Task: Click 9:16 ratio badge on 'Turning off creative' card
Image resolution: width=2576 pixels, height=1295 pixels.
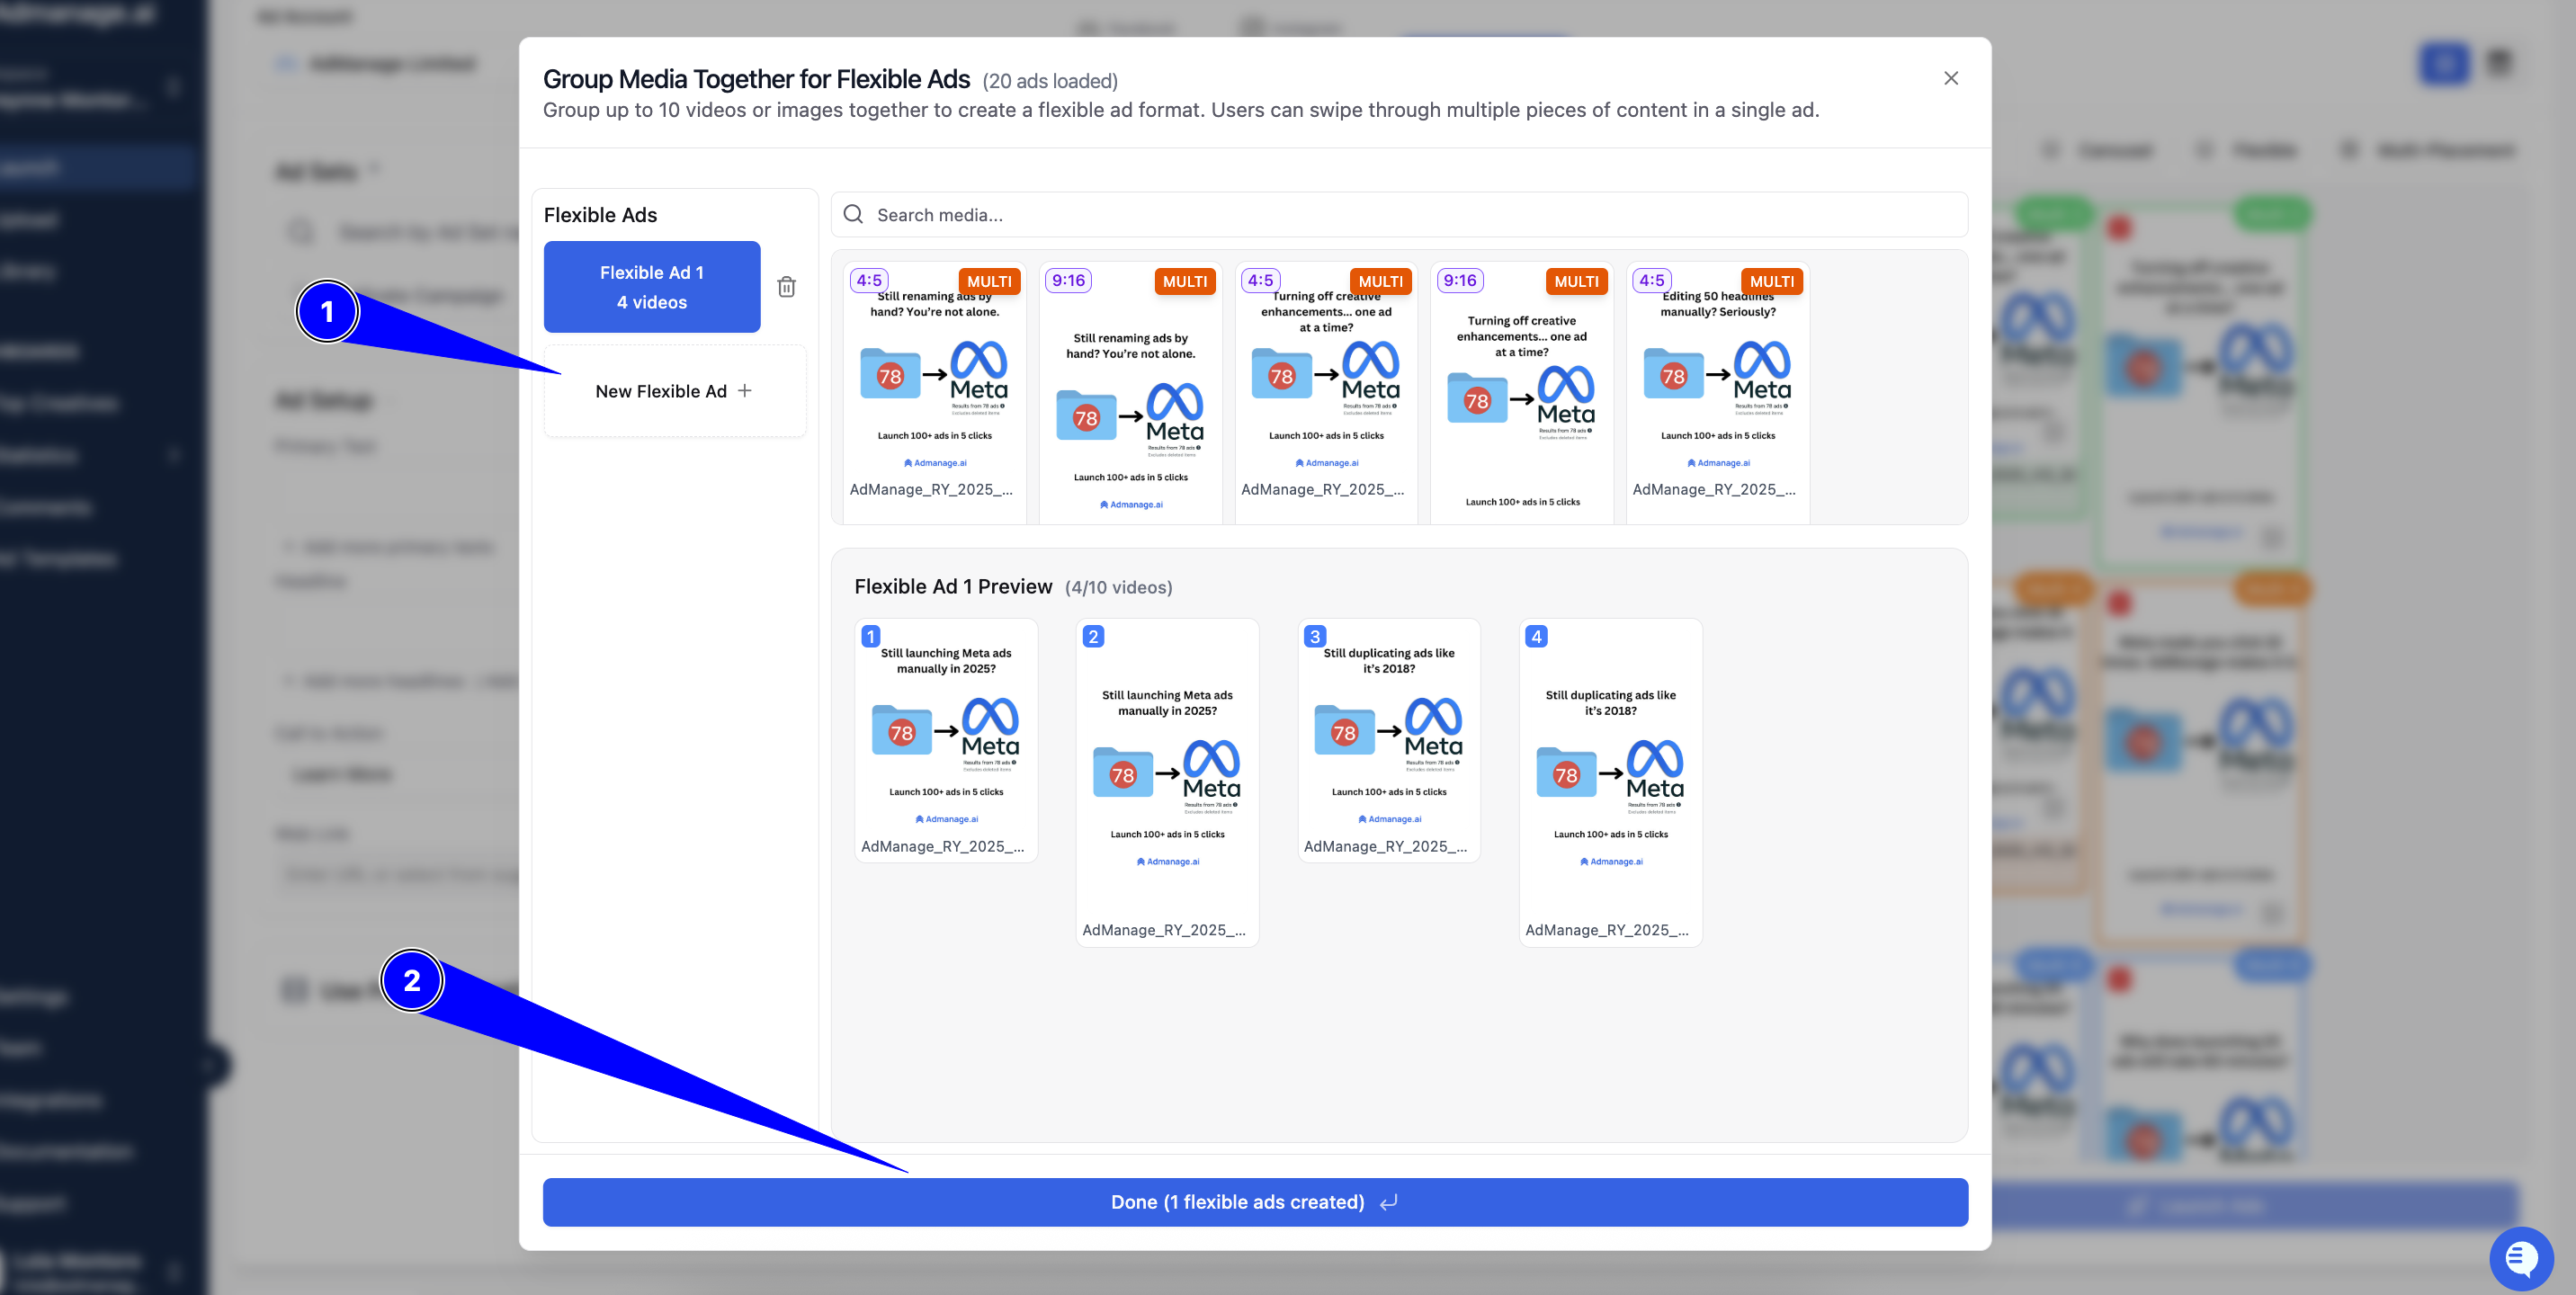Action: click(x=1459, y=280)
